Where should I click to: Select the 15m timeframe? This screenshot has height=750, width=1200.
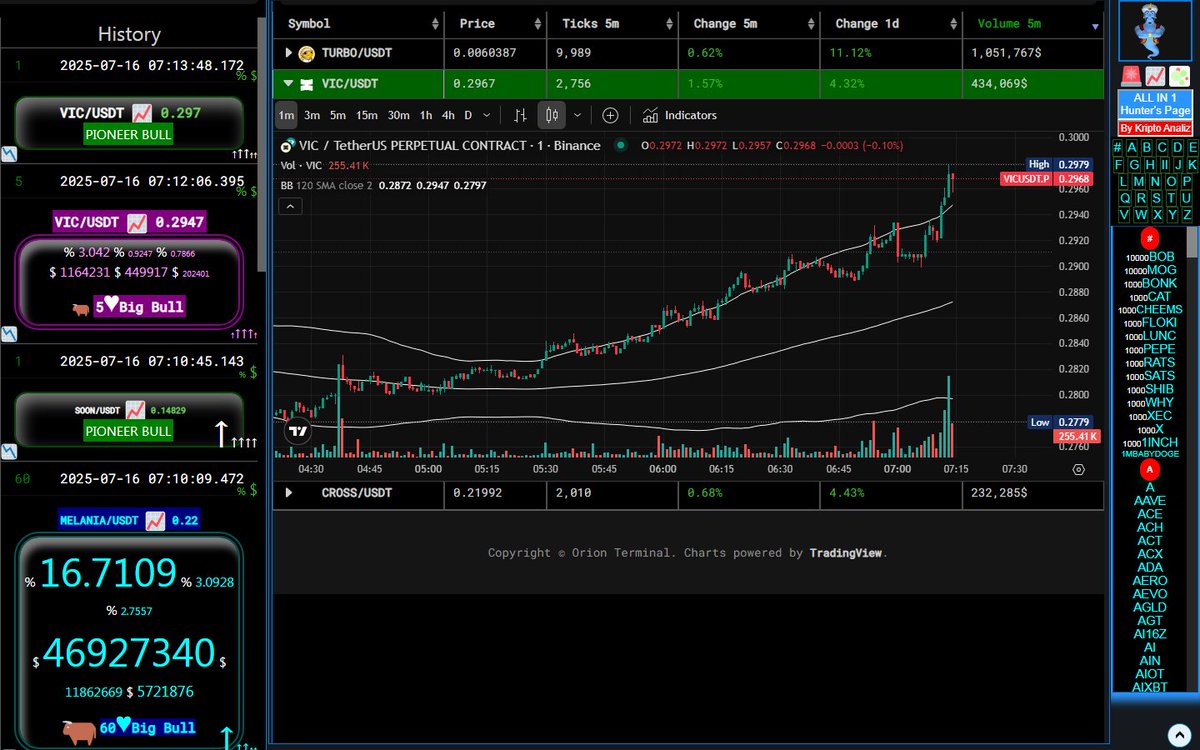[367, 115]
